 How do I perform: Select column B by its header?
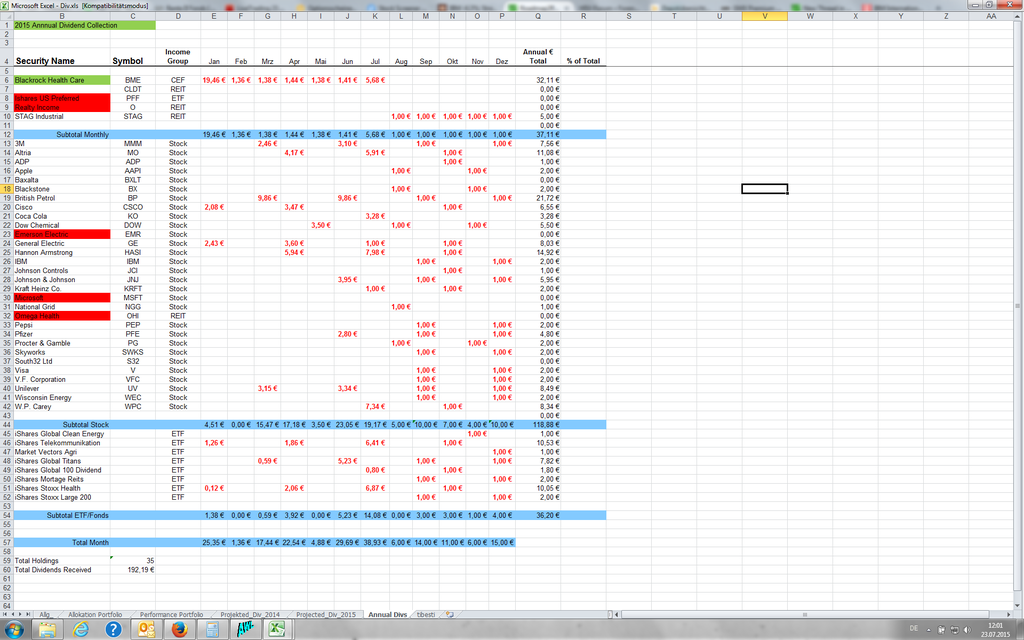click(x=62, y=16)
